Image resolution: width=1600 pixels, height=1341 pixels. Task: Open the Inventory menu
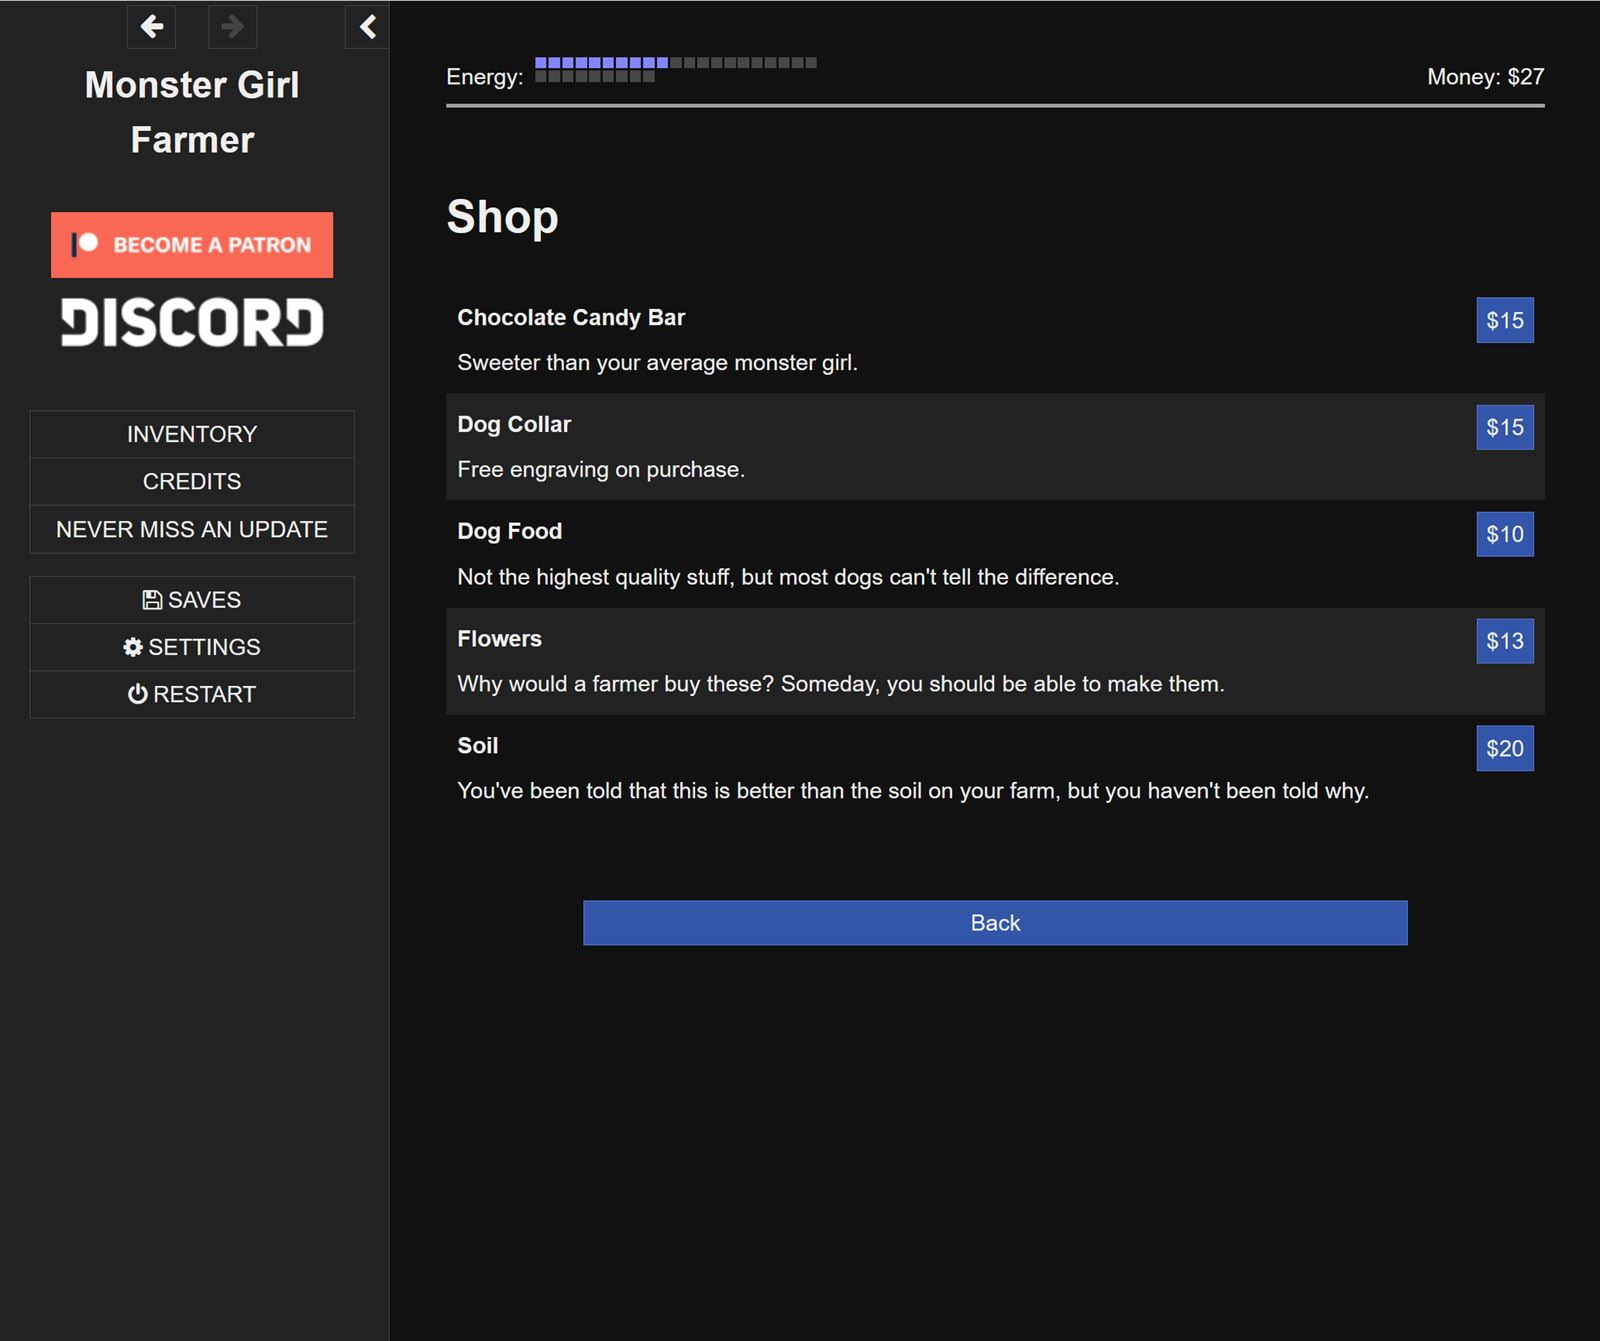192,433
